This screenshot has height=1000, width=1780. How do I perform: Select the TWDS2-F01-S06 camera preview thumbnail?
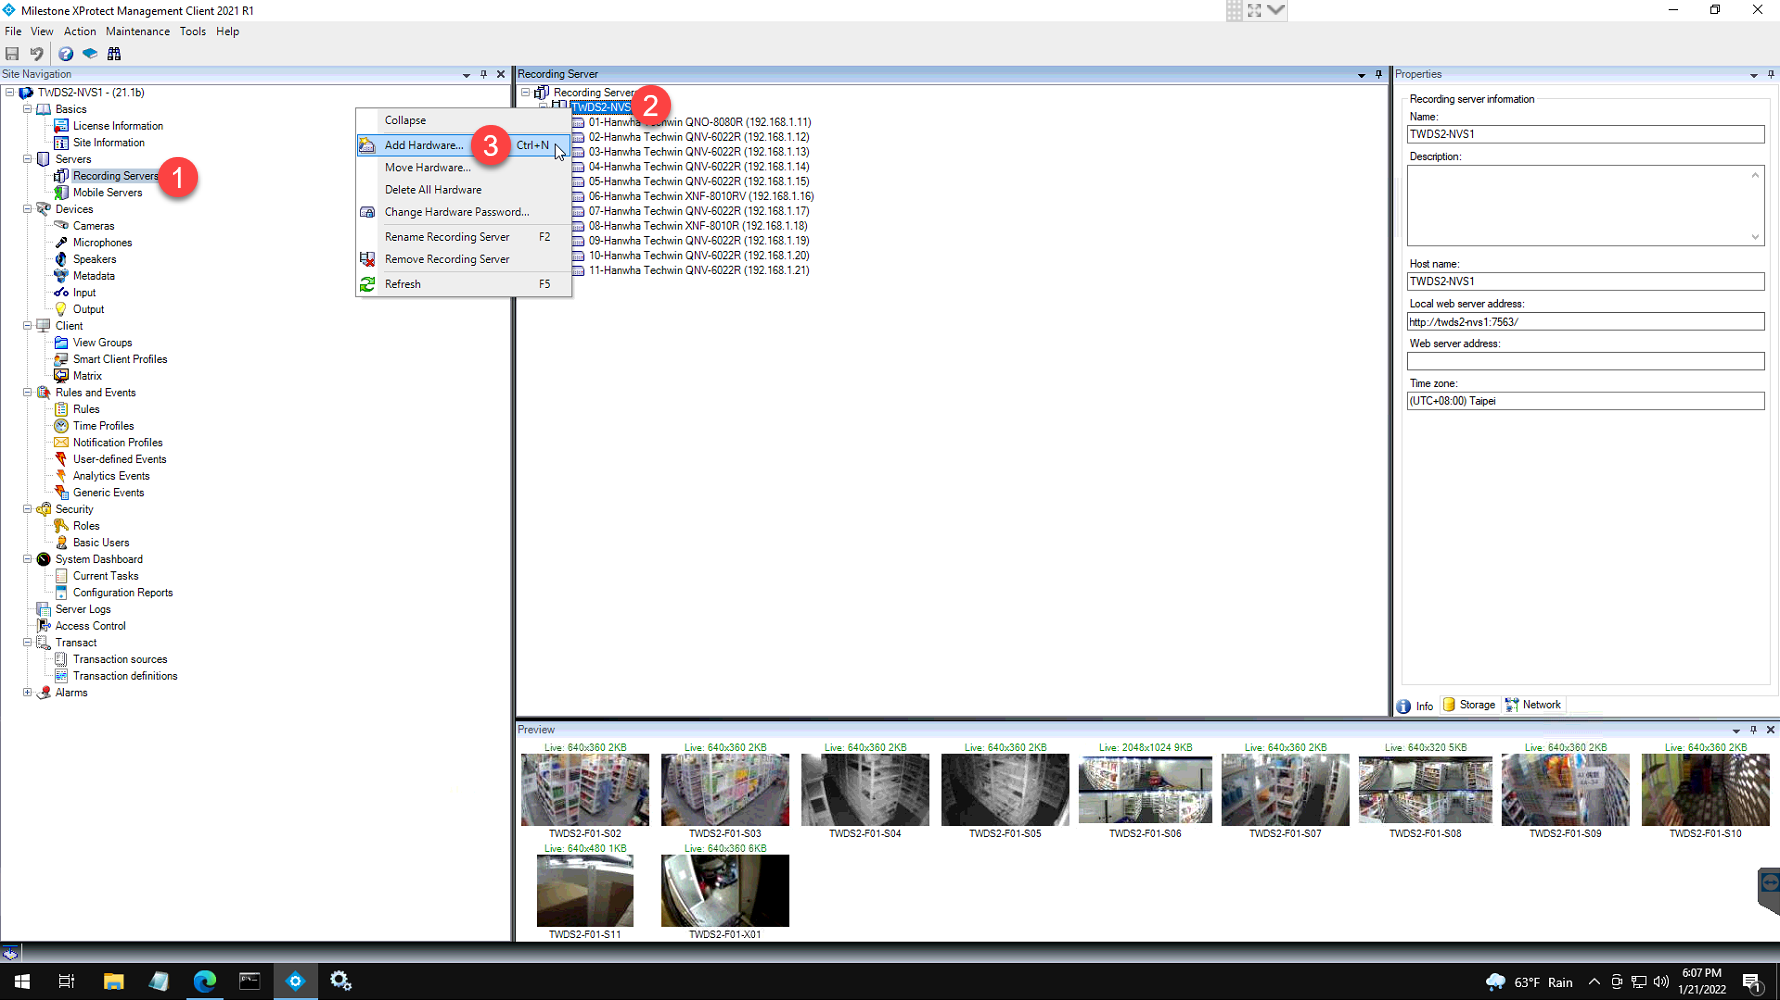pyautogui.click(x=1145, y=790)
